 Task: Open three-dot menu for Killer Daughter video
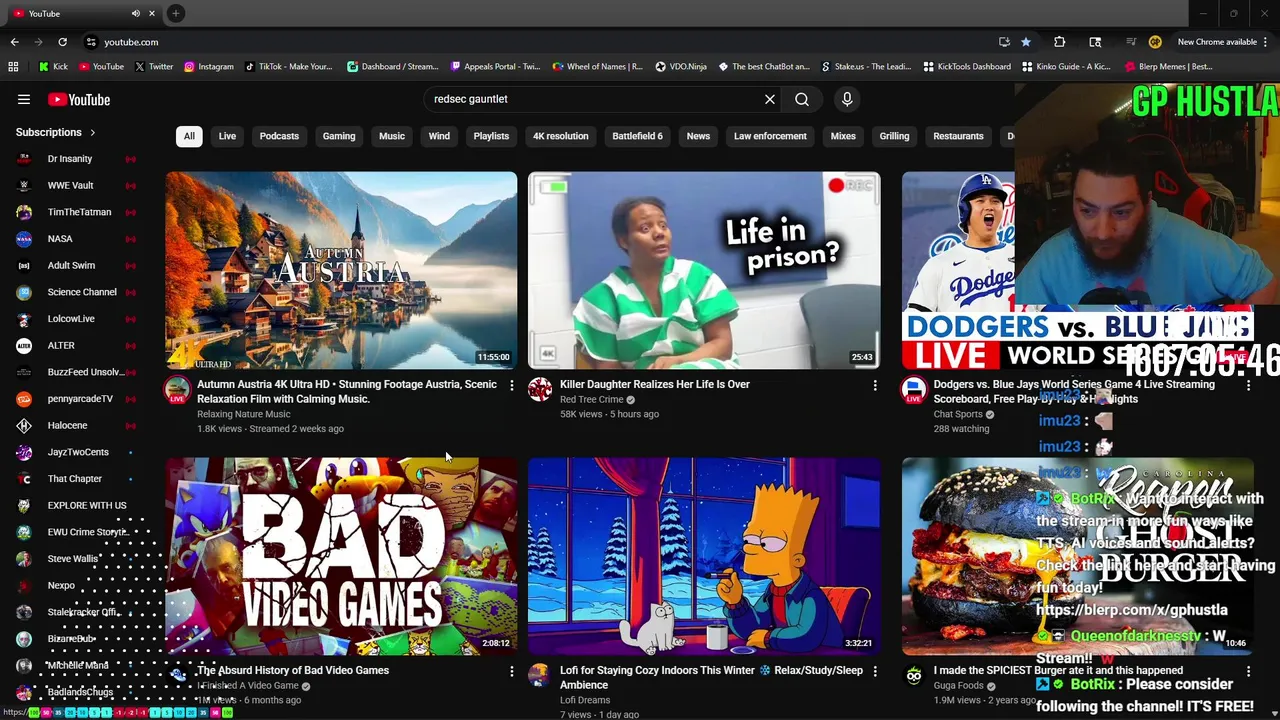point(875,385)
